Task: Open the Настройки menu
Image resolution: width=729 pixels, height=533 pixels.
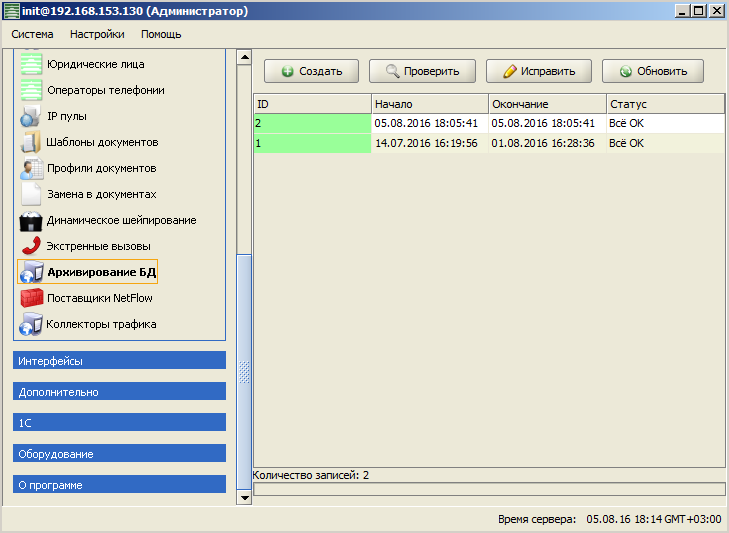Action: [97, 34]
